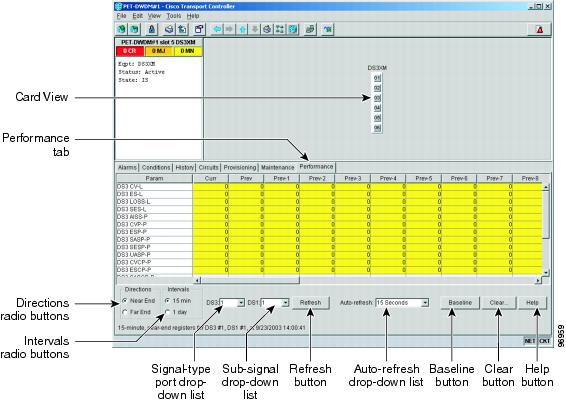Open preferences via the toolbar window icon
The image size is (566, 402).
(199, 29)
